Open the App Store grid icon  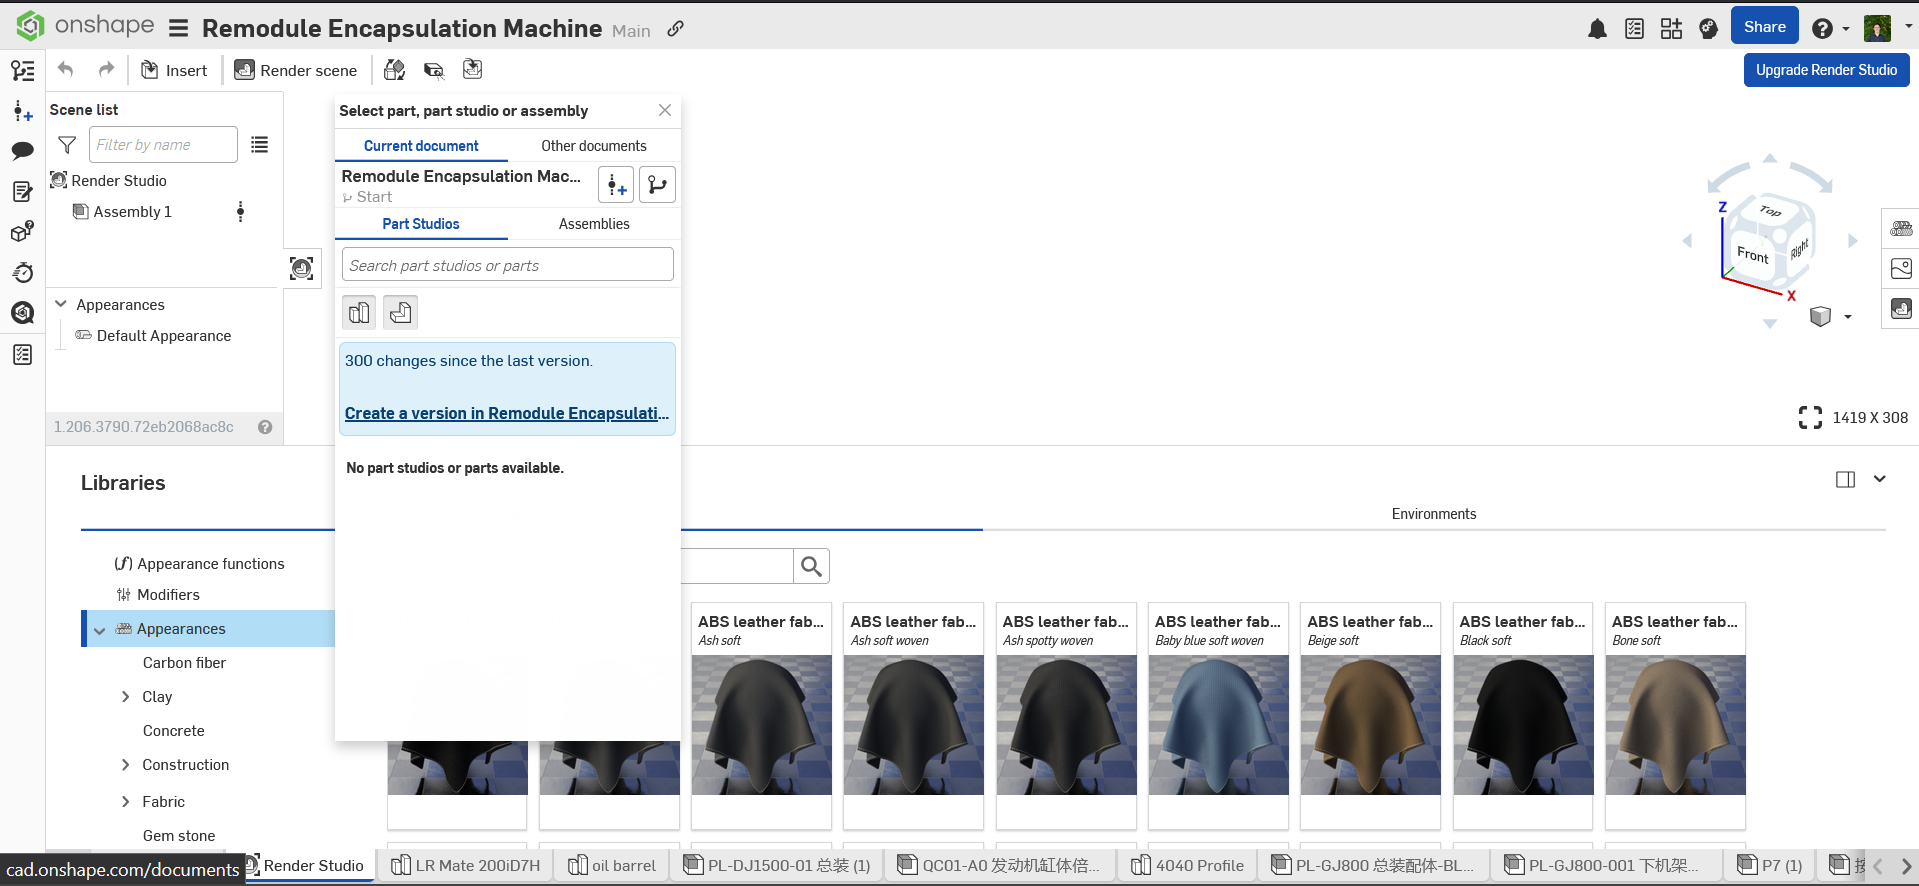1671,29
